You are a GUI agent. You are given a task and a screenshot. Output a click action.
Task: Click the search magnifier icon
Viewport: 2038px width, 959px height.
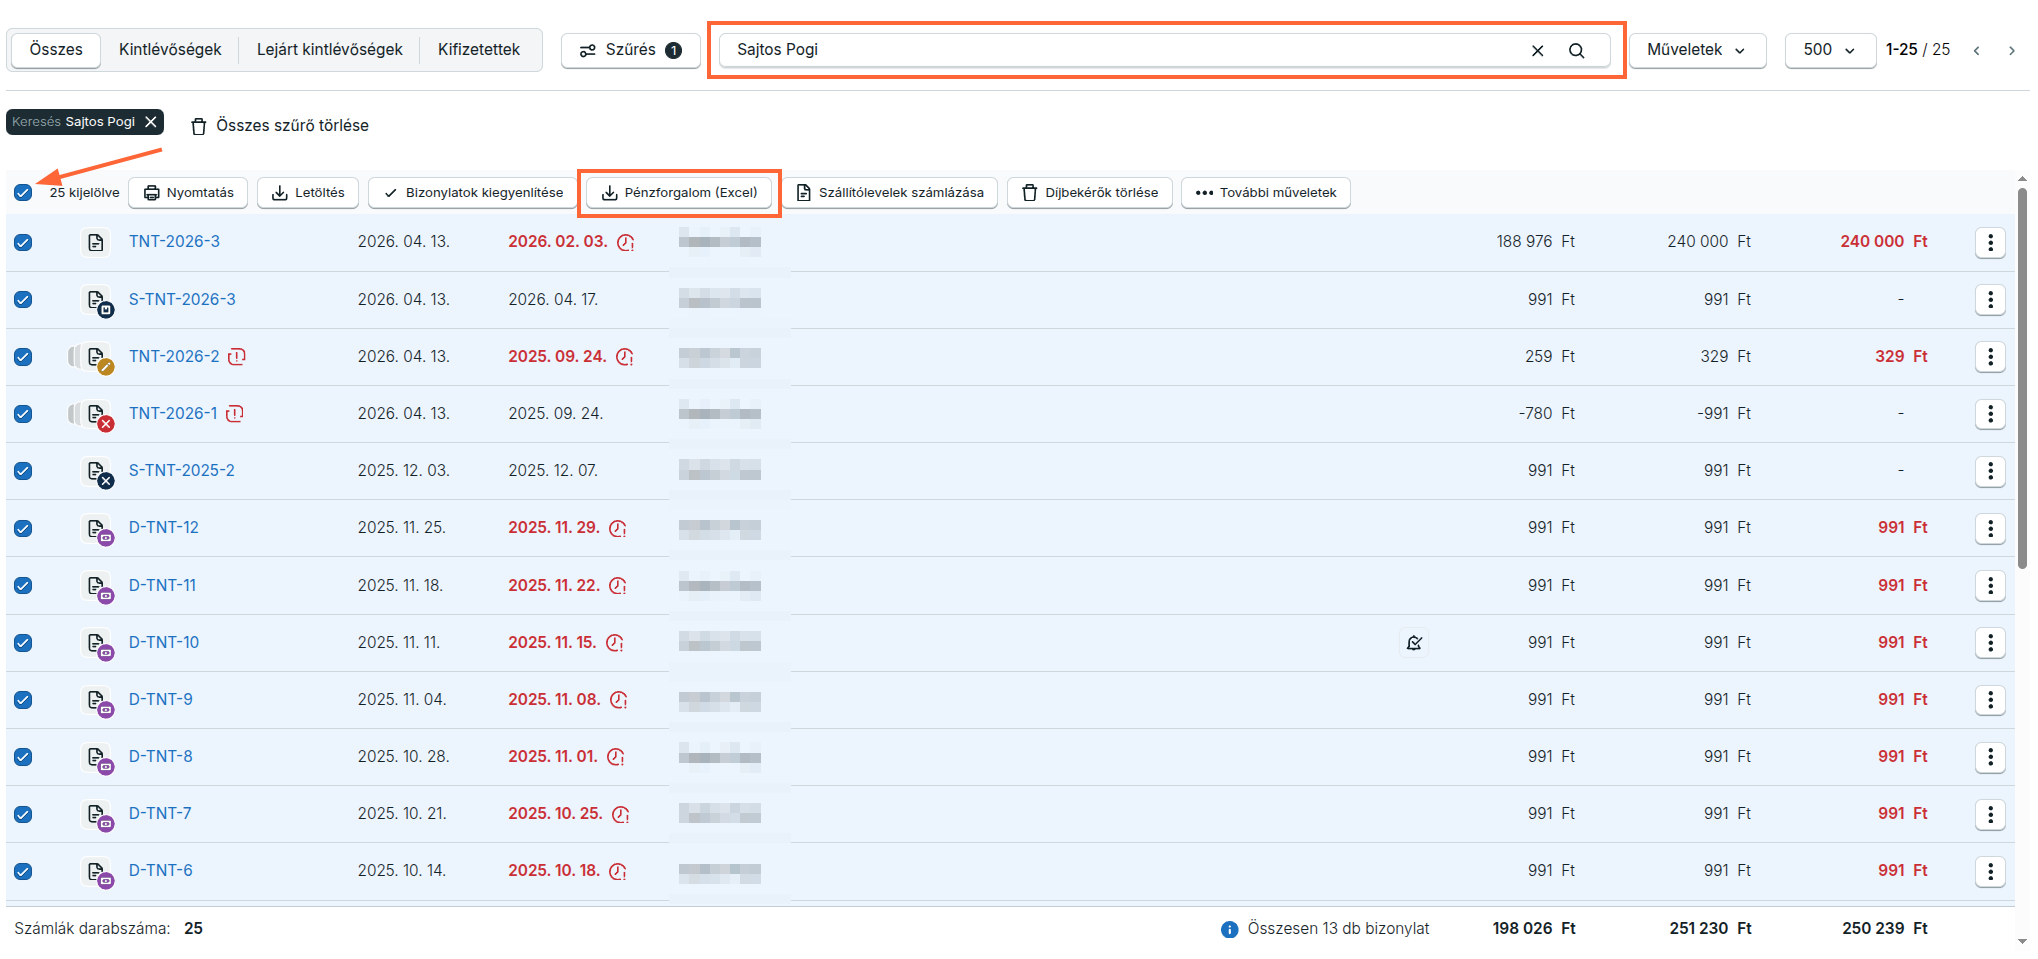click(x=1576, y=50)
